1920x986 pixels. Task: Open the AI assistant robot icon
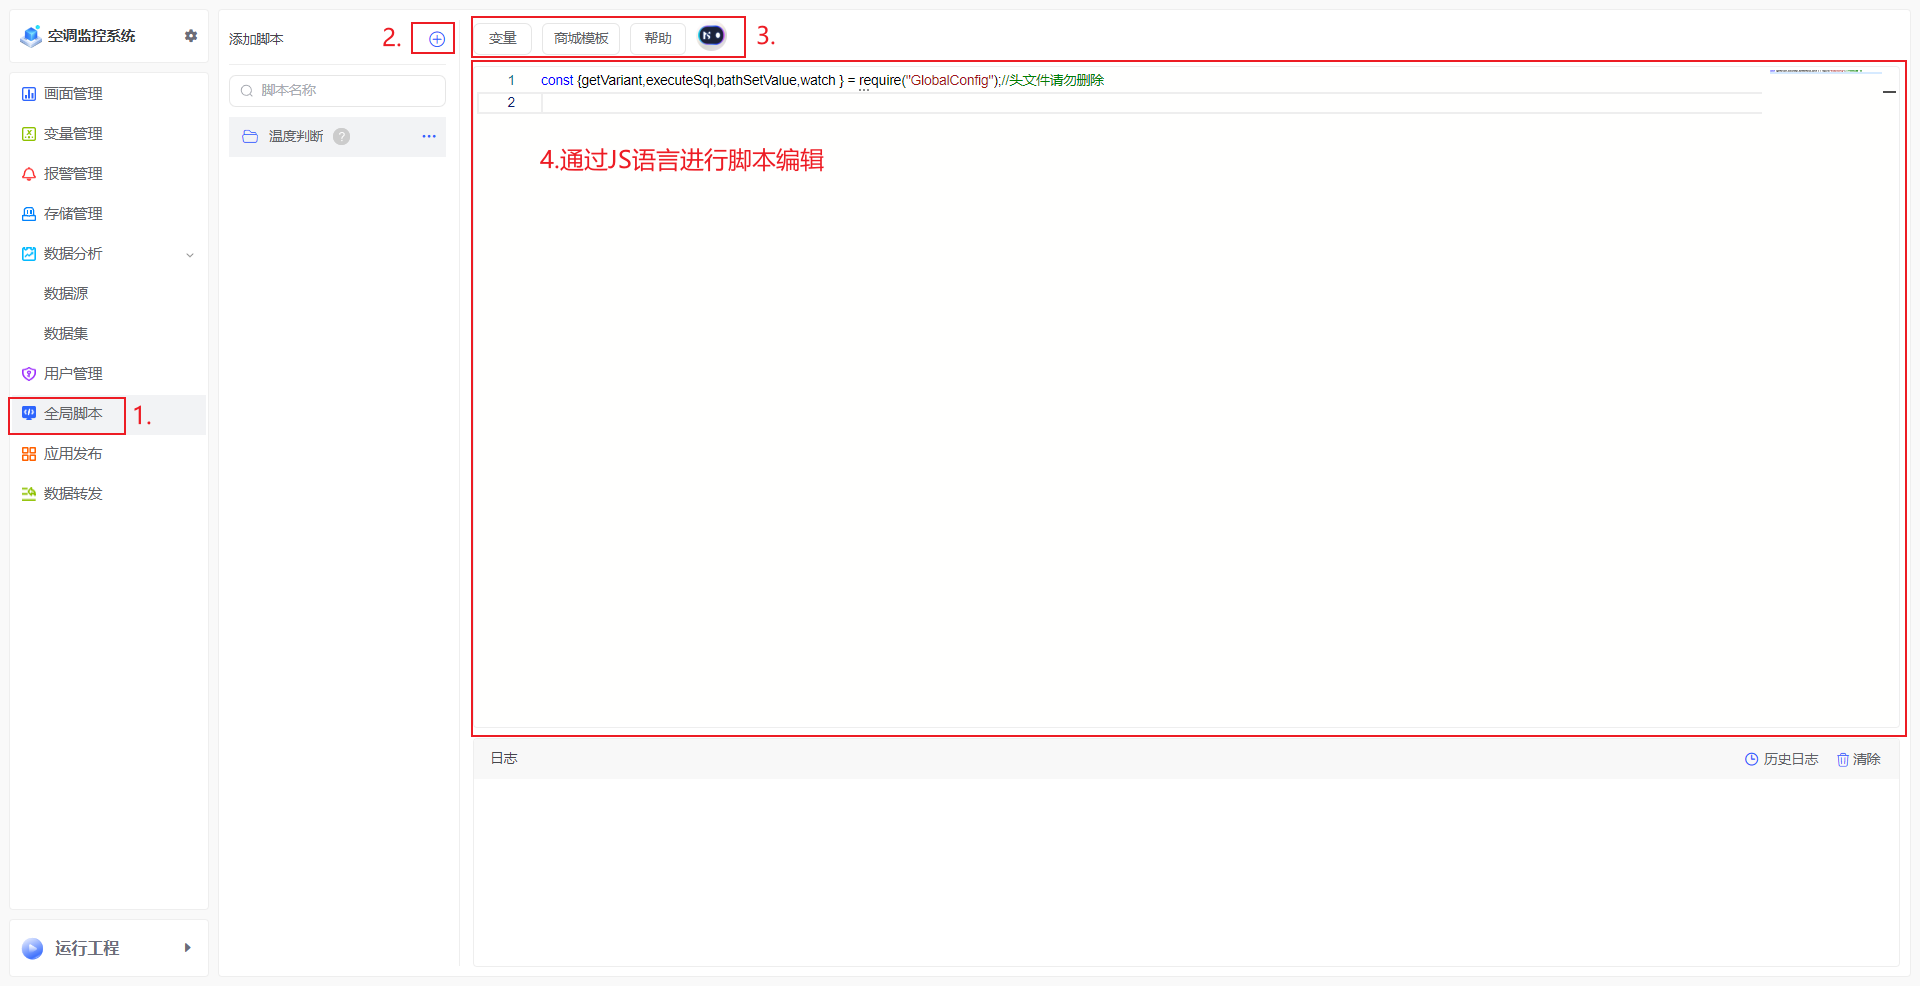(711, 37)
